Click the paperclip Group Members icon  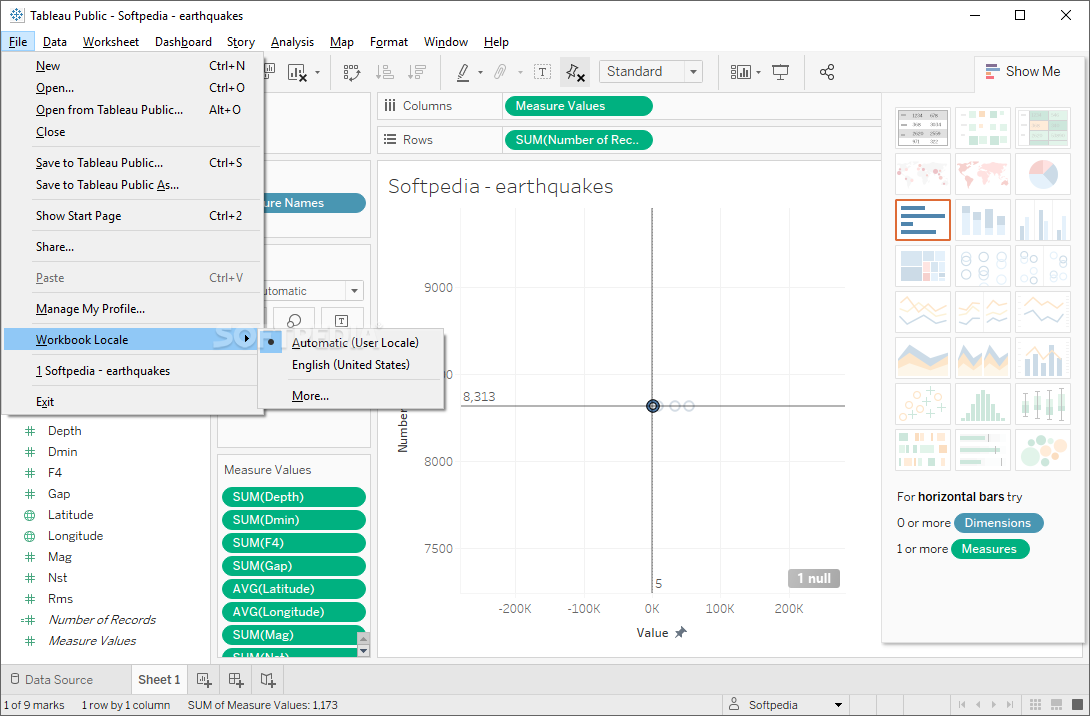tap(500, 72)
